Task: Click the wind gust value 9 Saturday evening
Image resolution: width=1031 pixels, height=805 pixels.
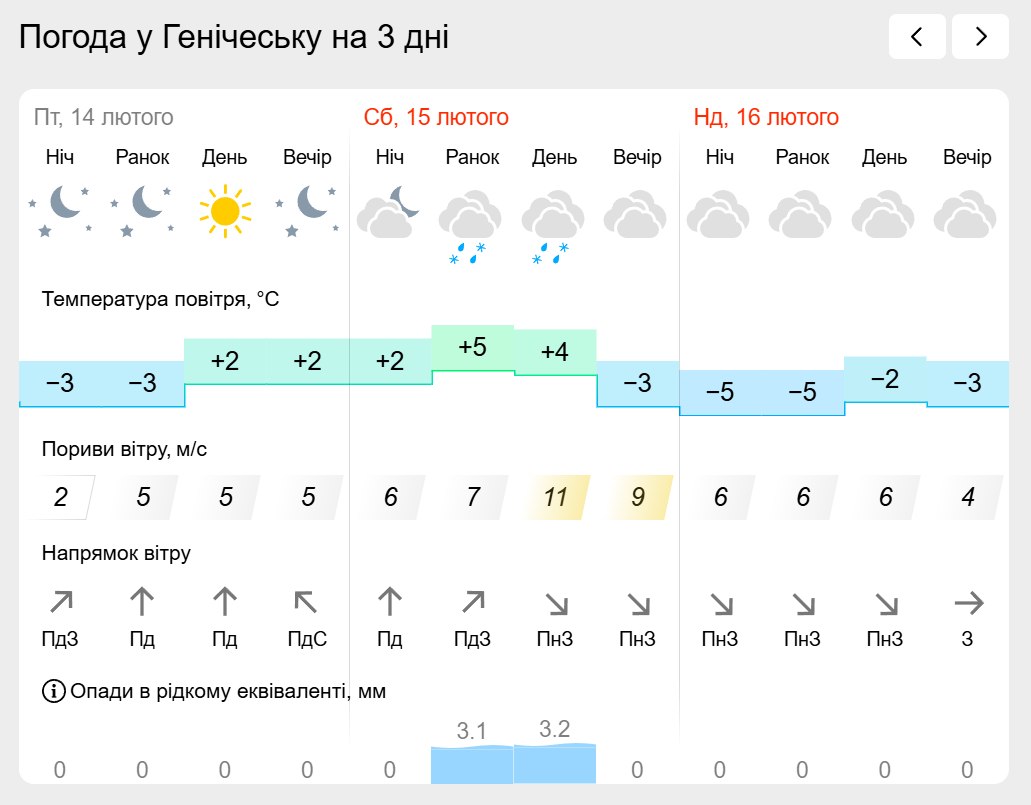Action: tap(638, 497)
